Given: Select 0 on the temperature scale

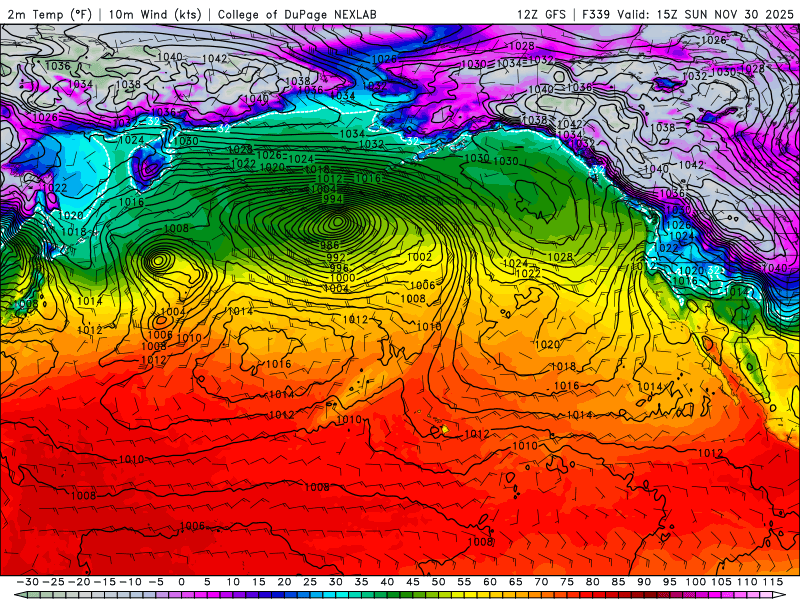Looking at the screenshot, I should (x=182, y=582).
